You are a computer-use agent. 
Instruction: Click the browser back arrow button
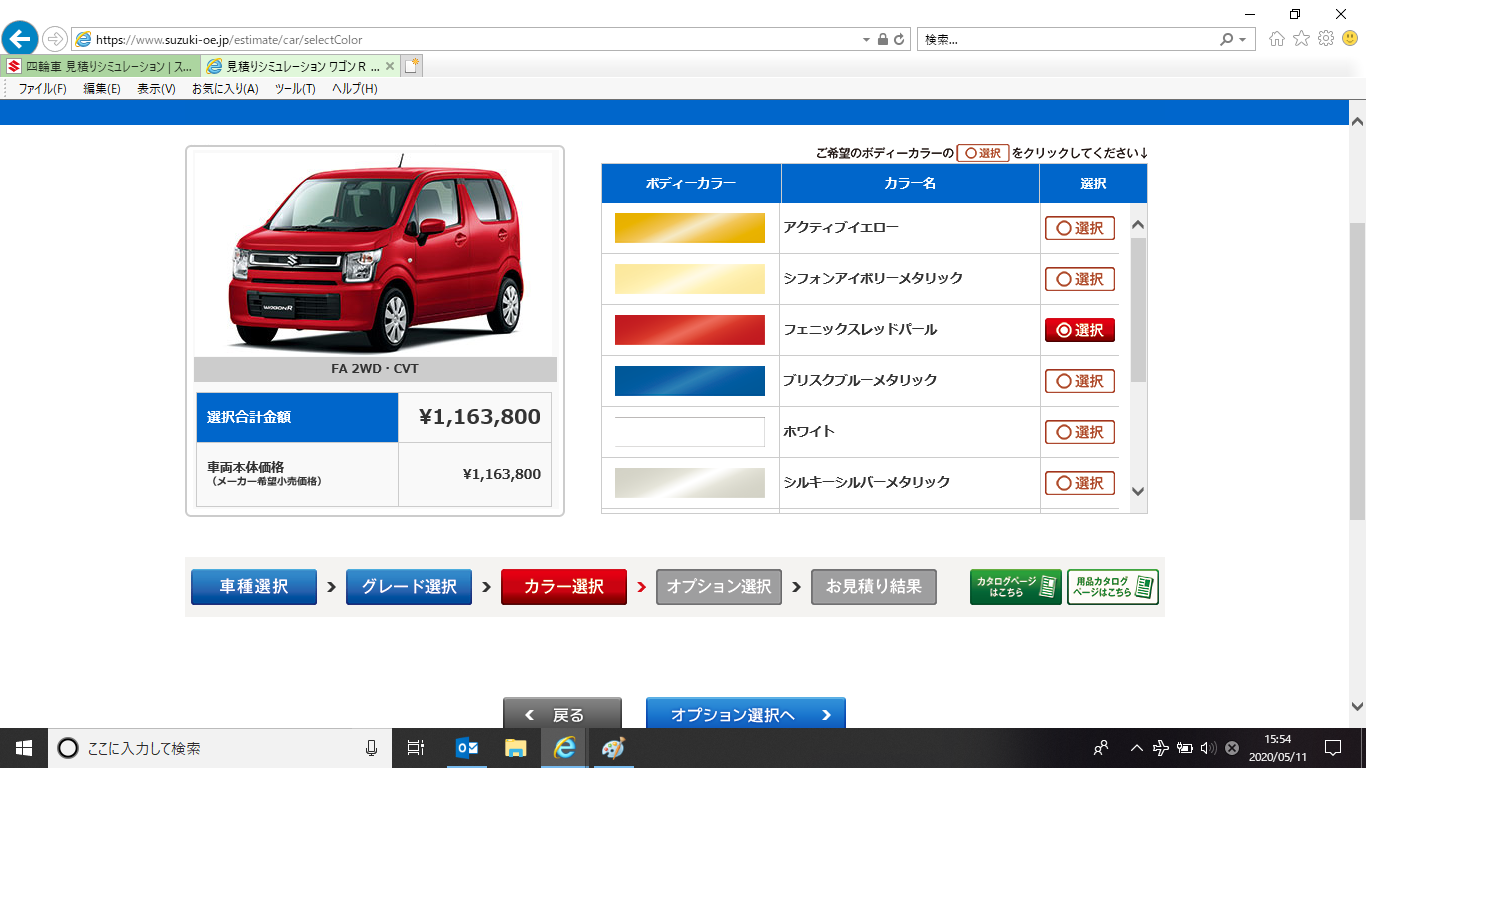pyautogui.click(x=20, y=39)
